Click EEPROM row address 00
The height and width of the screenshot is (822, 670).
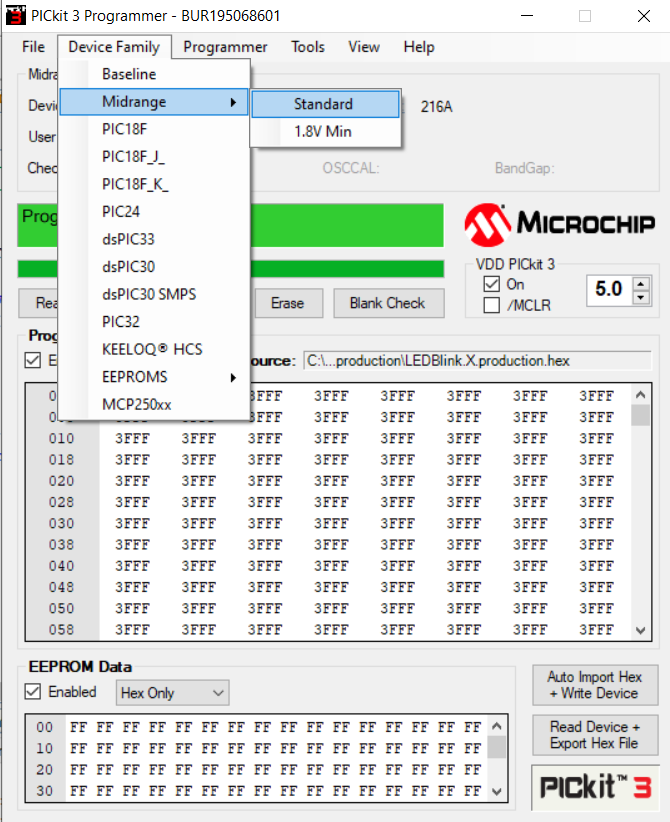pyautogui.click(x=45, y=727)
